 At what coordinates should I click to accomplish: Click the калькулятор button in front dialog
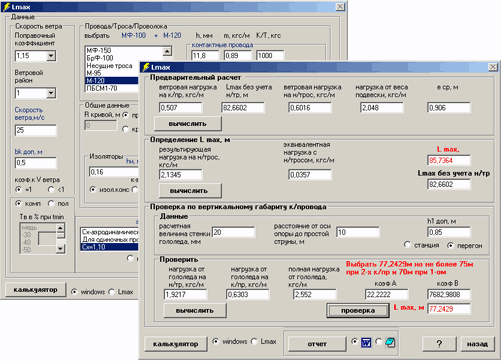click(x=176, y=344)
